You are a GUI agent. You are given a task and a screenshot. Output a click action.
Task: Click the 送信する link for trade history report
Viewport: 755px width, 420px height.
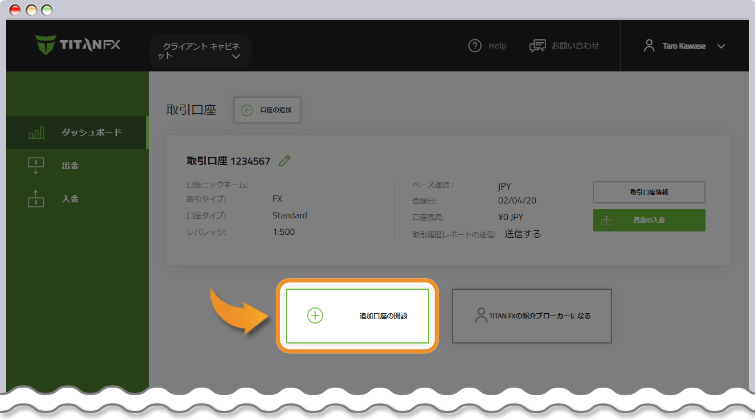tap(522, 234)
